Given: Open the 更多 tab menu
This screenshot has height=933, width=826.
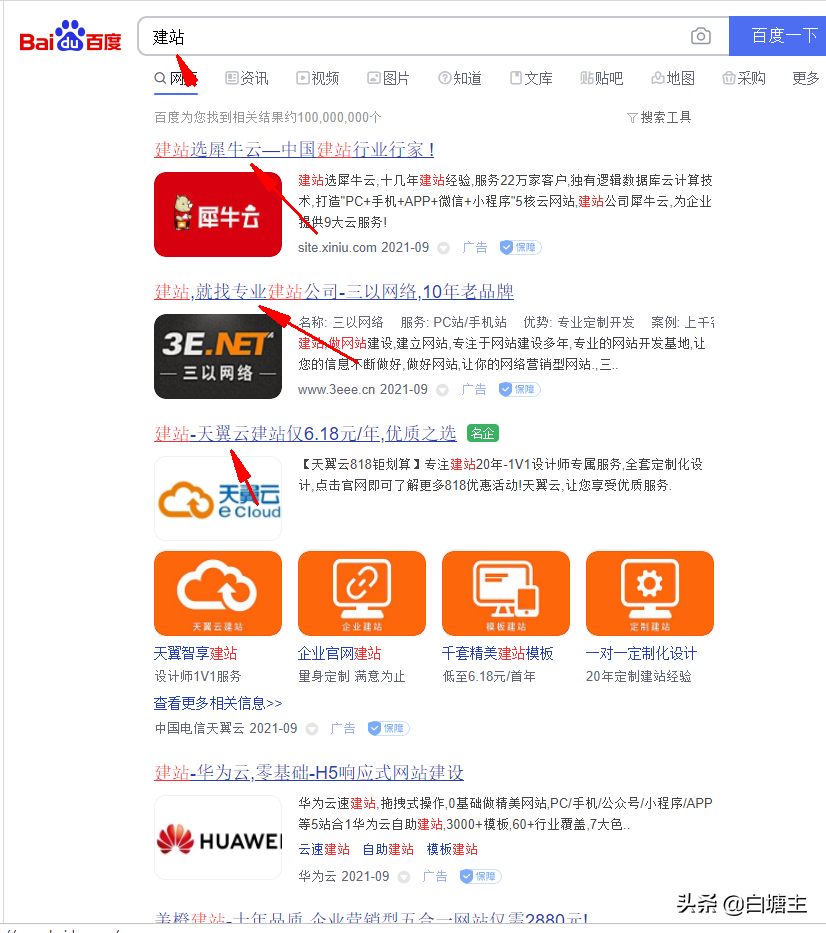Looking at the screenshot, I should 806,78.
